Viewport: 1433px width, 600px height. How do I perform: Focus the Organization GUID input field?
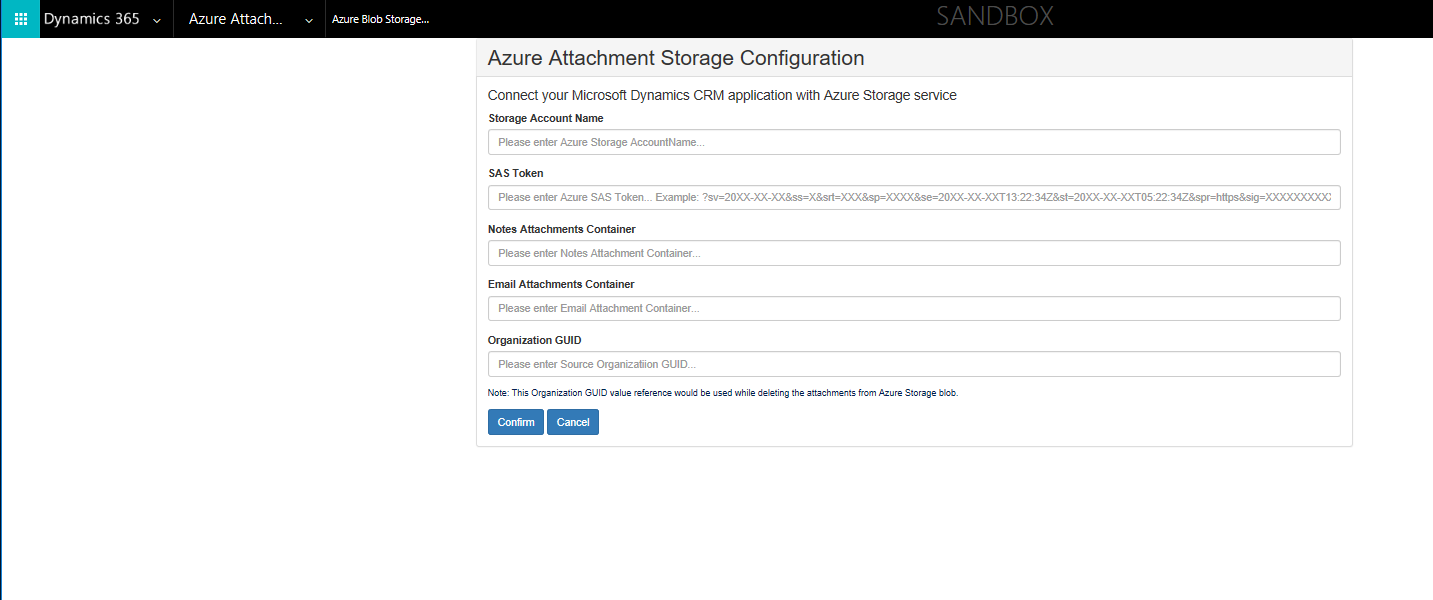(x=913, y=363)
